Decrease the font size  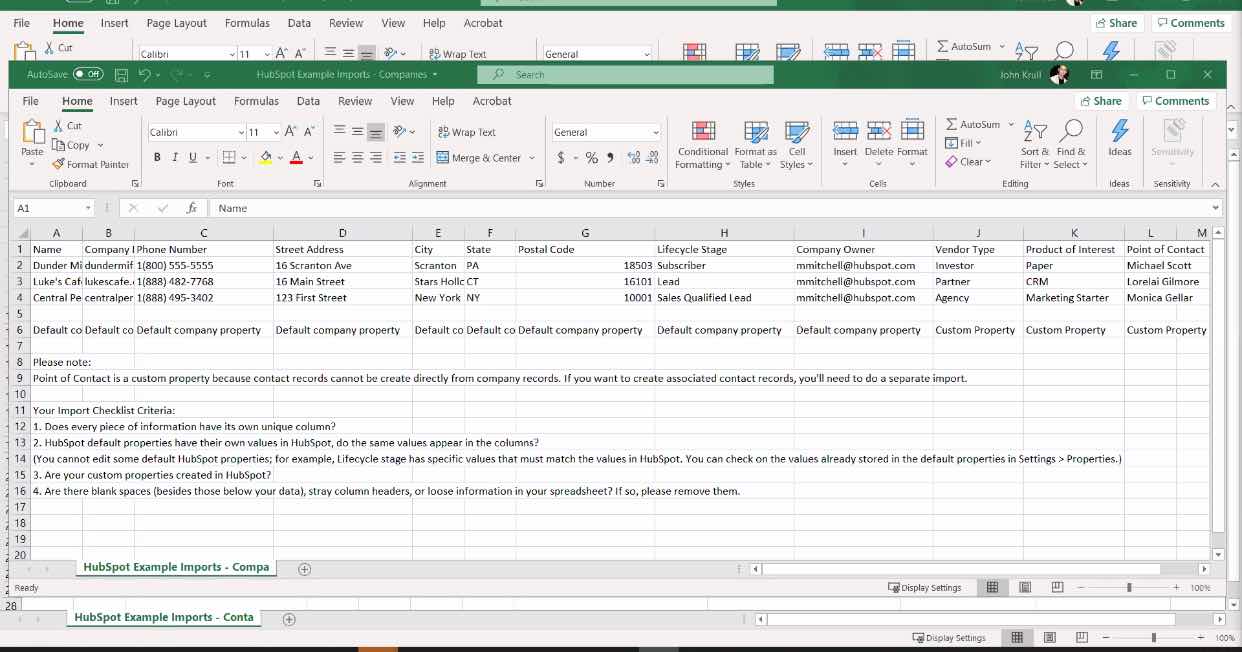pos(309,132)
